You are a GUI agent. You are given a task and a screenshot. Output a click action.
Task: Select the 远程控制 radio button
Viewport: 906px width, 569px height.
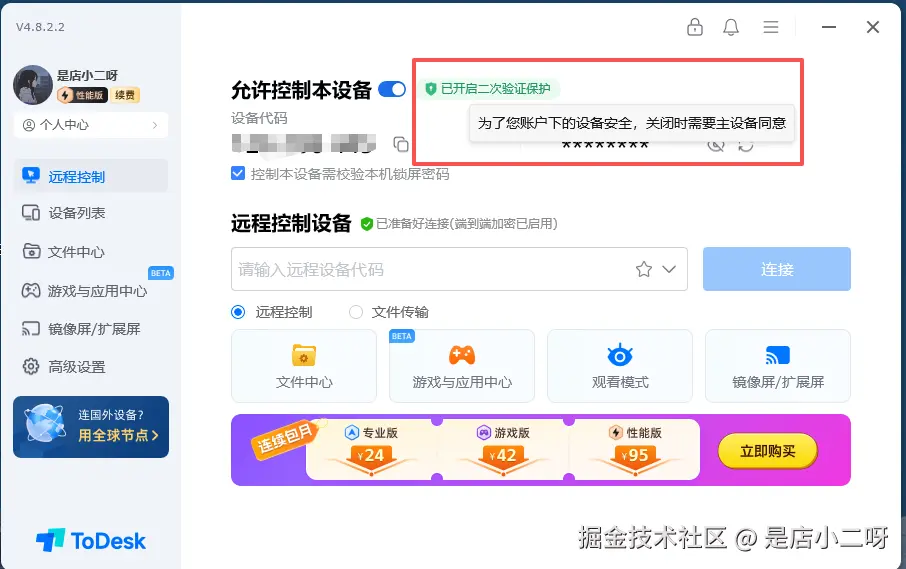238,312
